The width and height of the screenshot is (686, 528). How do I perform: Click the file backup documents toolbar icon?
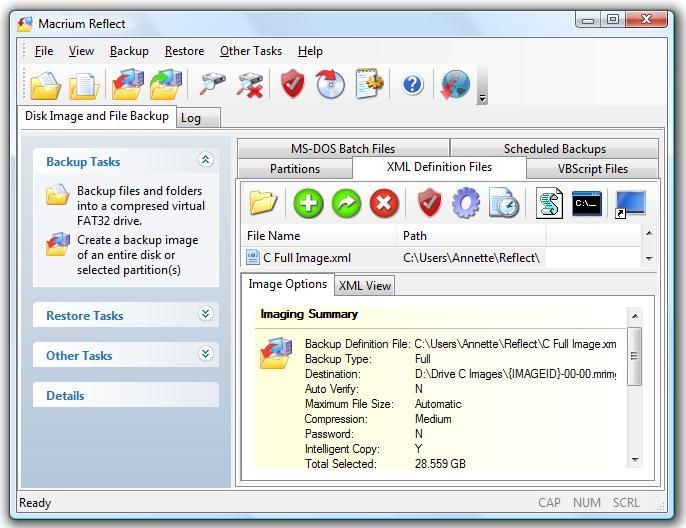(84, 85)
